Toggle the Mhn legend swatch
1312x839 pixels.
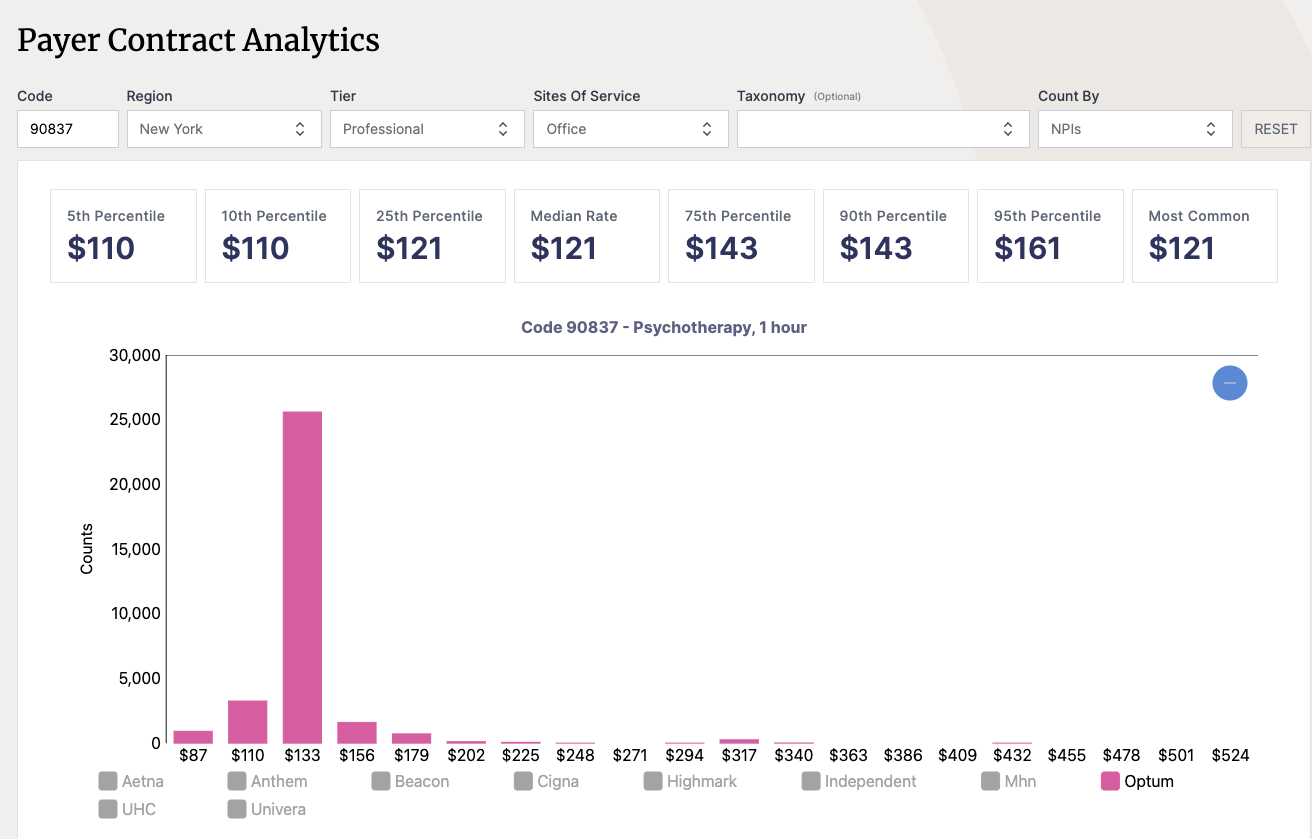click(991, 781)
